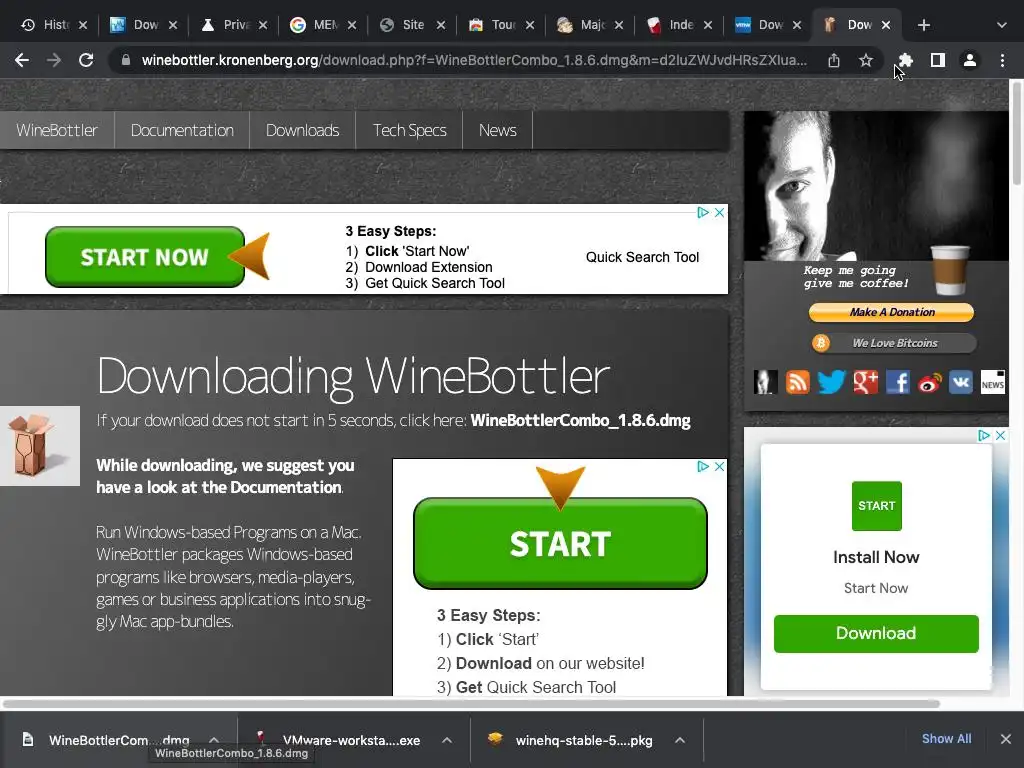Open the tab search chevron
The height and width of the screenshot is (768, 1024).
tap(1002, 25)
